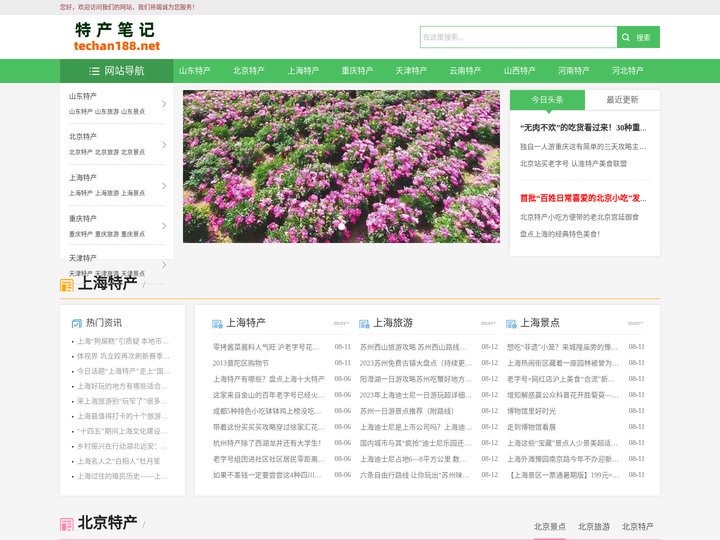The width and height of the screenshot is (720, 540).
Task: Open red headline 首批"百姓日常喜爱的北京小吃"
Action: 583,198
